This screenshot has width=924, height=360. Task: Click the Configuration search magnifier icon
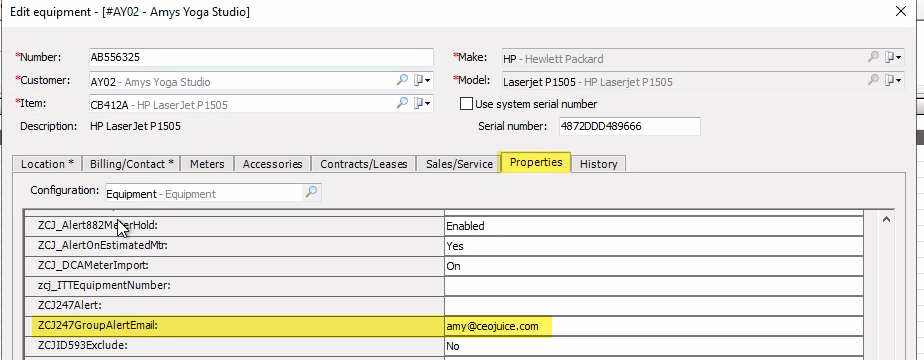pyautogui.click(x=312, y=192)
